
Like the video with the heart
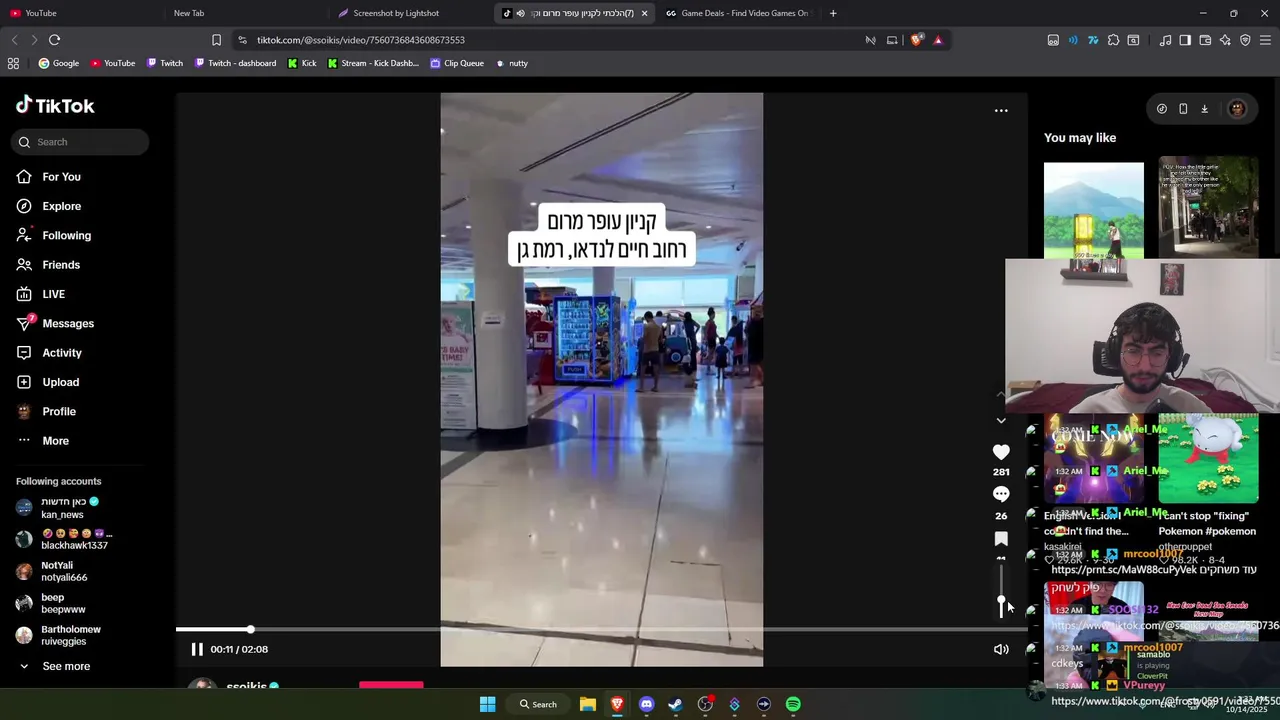coord(1001,452)
